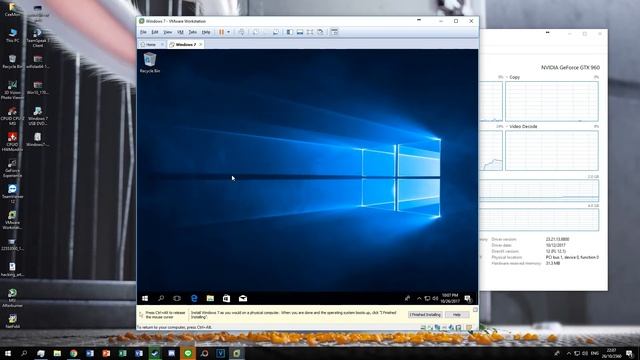Toggle the thumbnail bar toolbar icon
Viewport: 640px width, 360px height.
pyautogui.click(x=300, y=32)
